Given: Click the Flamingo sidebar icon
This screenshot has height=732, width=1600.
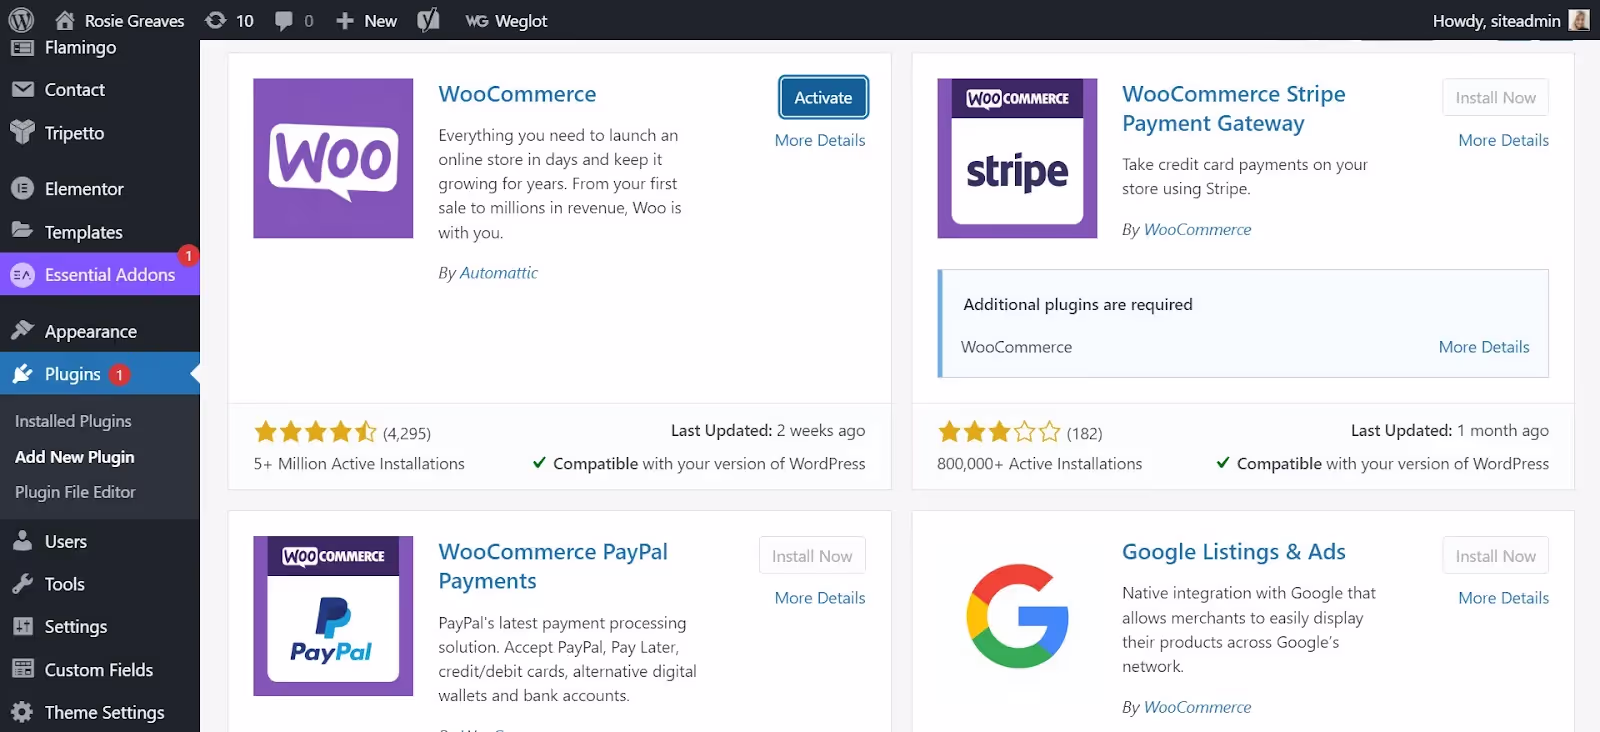Looking at the screenshot, I should pyautogui.click(x=22, y=47).
